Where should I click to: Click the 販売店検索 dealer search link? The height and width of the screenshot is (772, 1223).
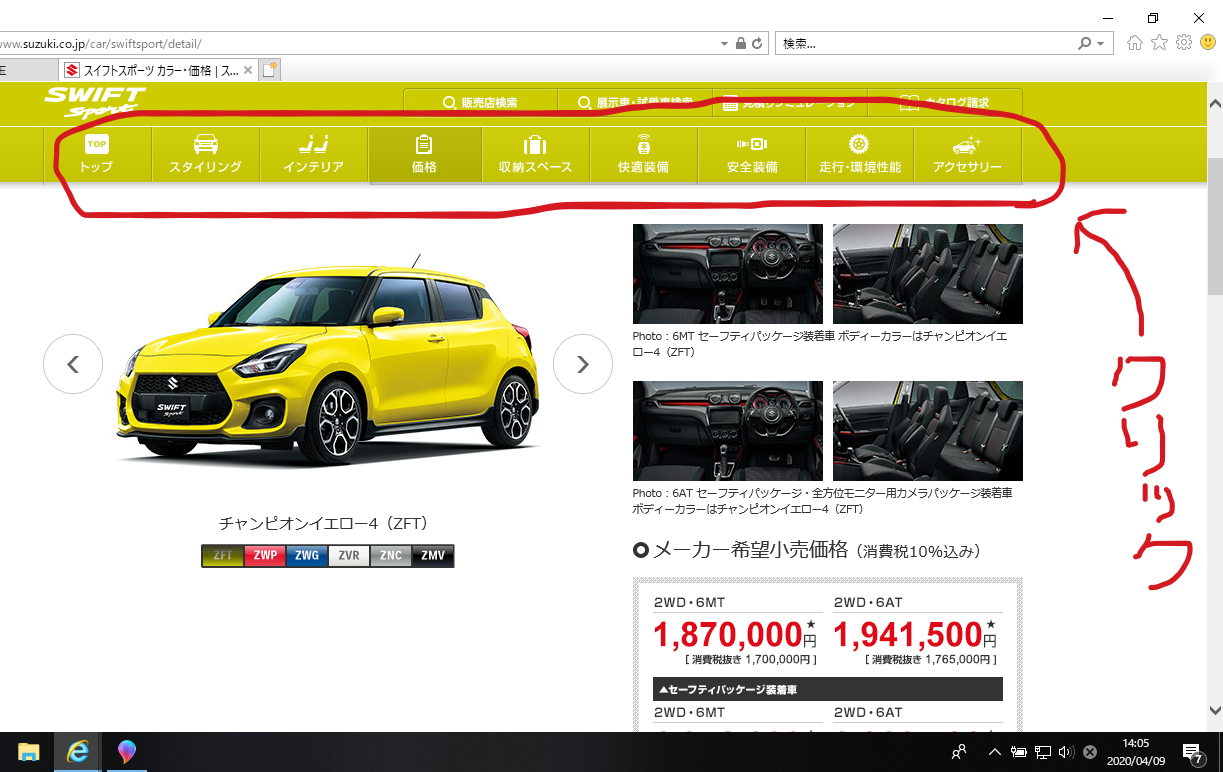(480, 102)
